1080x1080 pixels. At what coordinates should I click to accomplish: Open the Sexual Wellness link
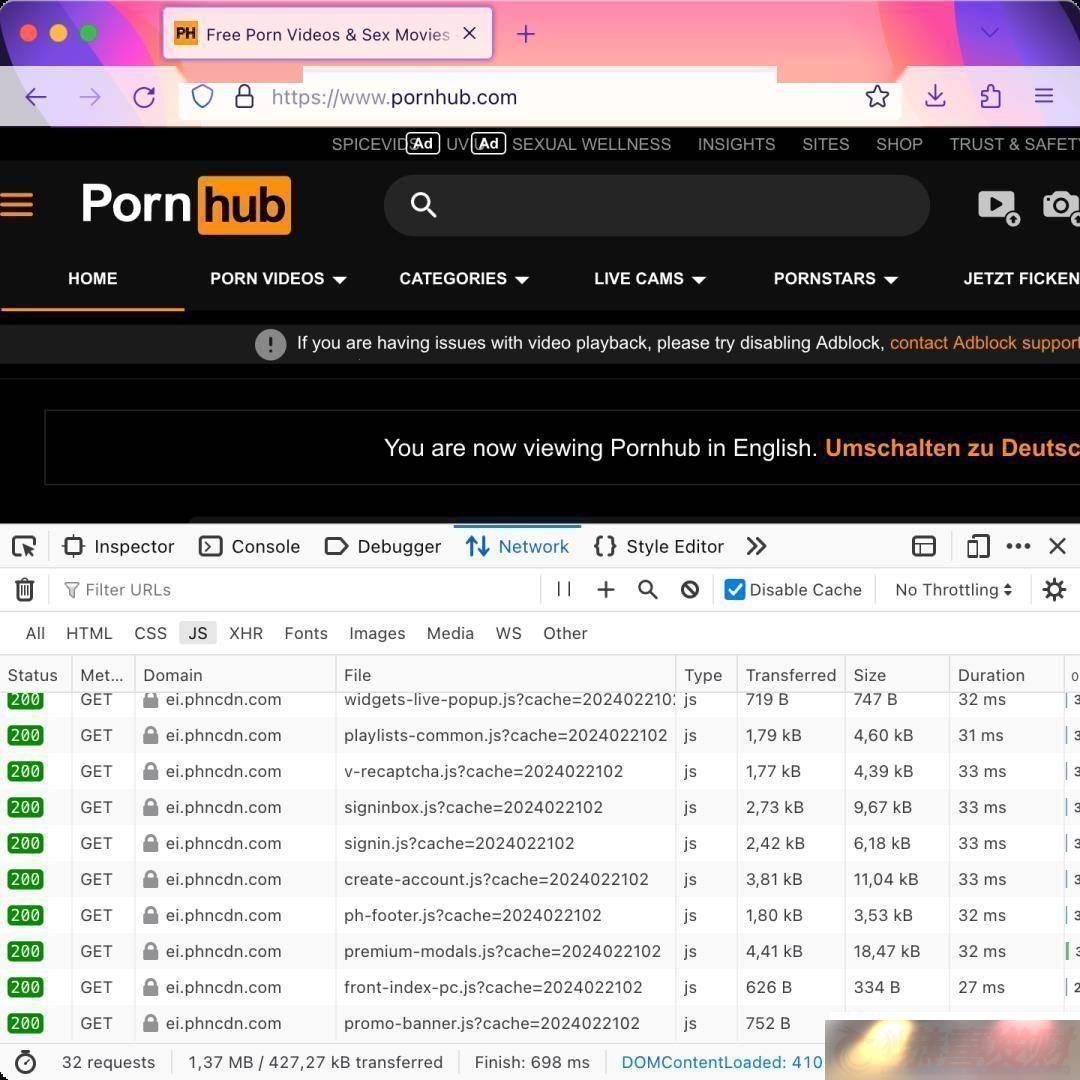591,144
